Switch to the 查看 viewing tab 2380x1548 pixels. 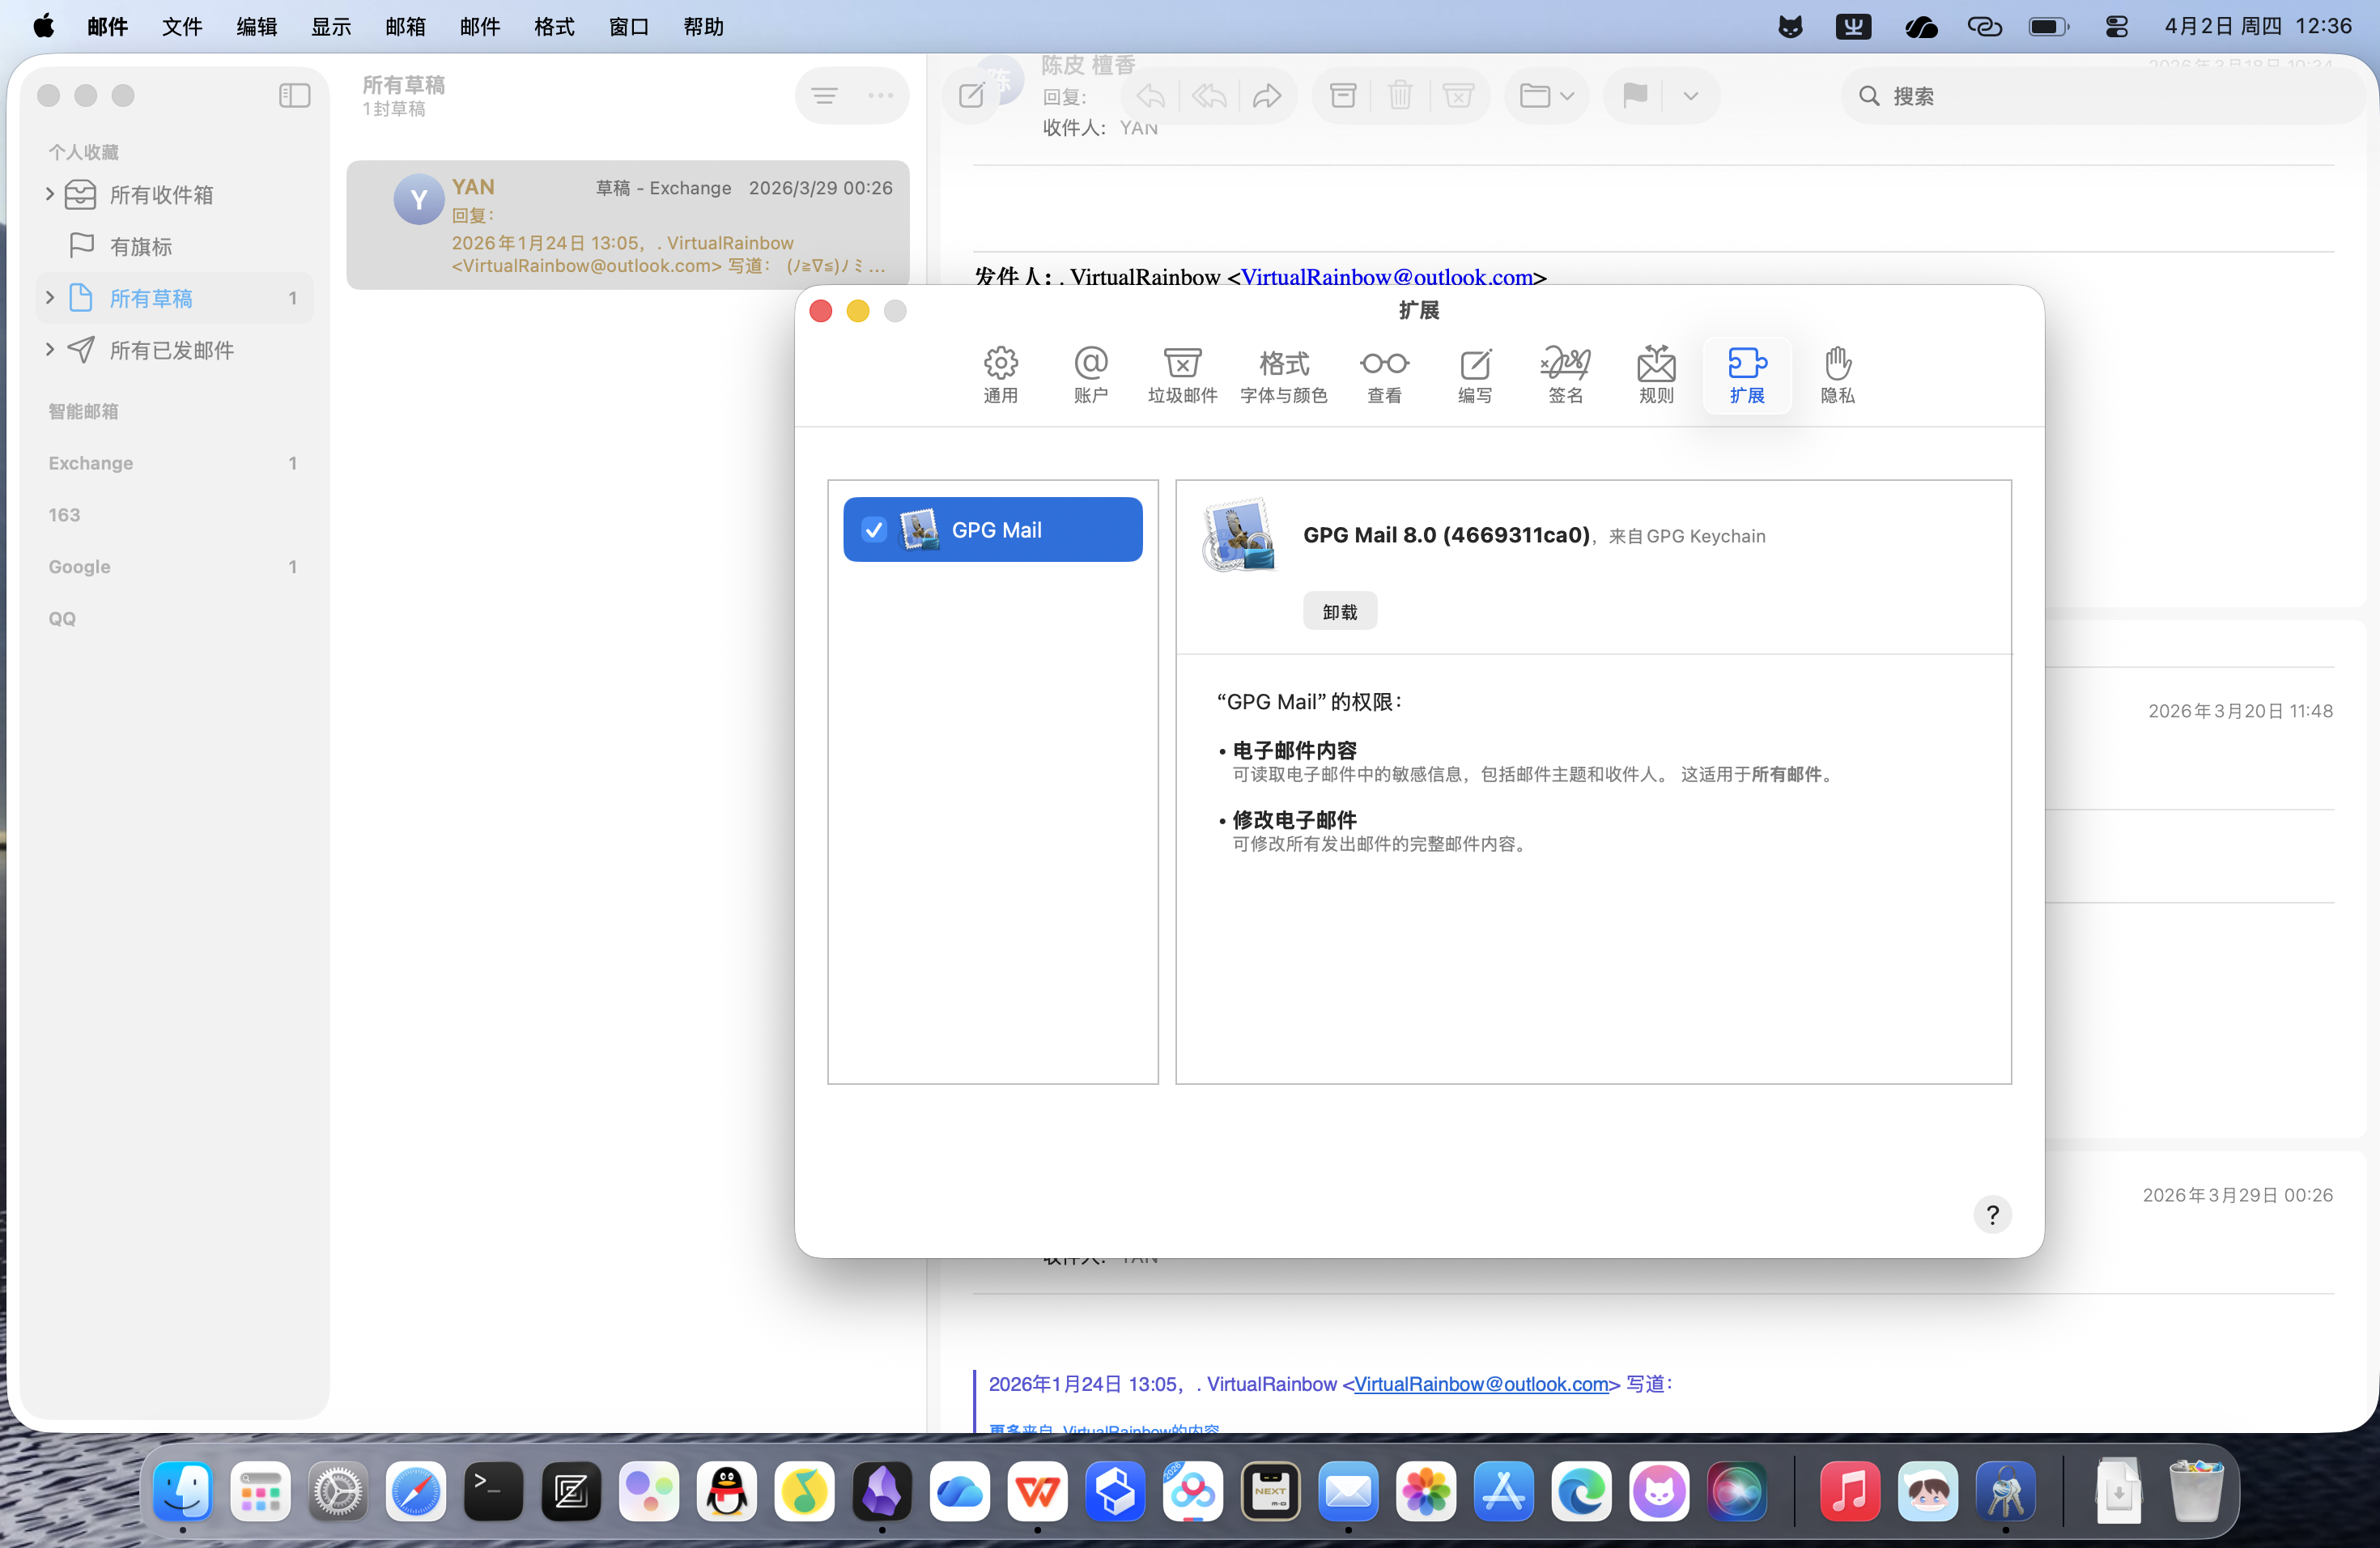(x=1384, y=374)
